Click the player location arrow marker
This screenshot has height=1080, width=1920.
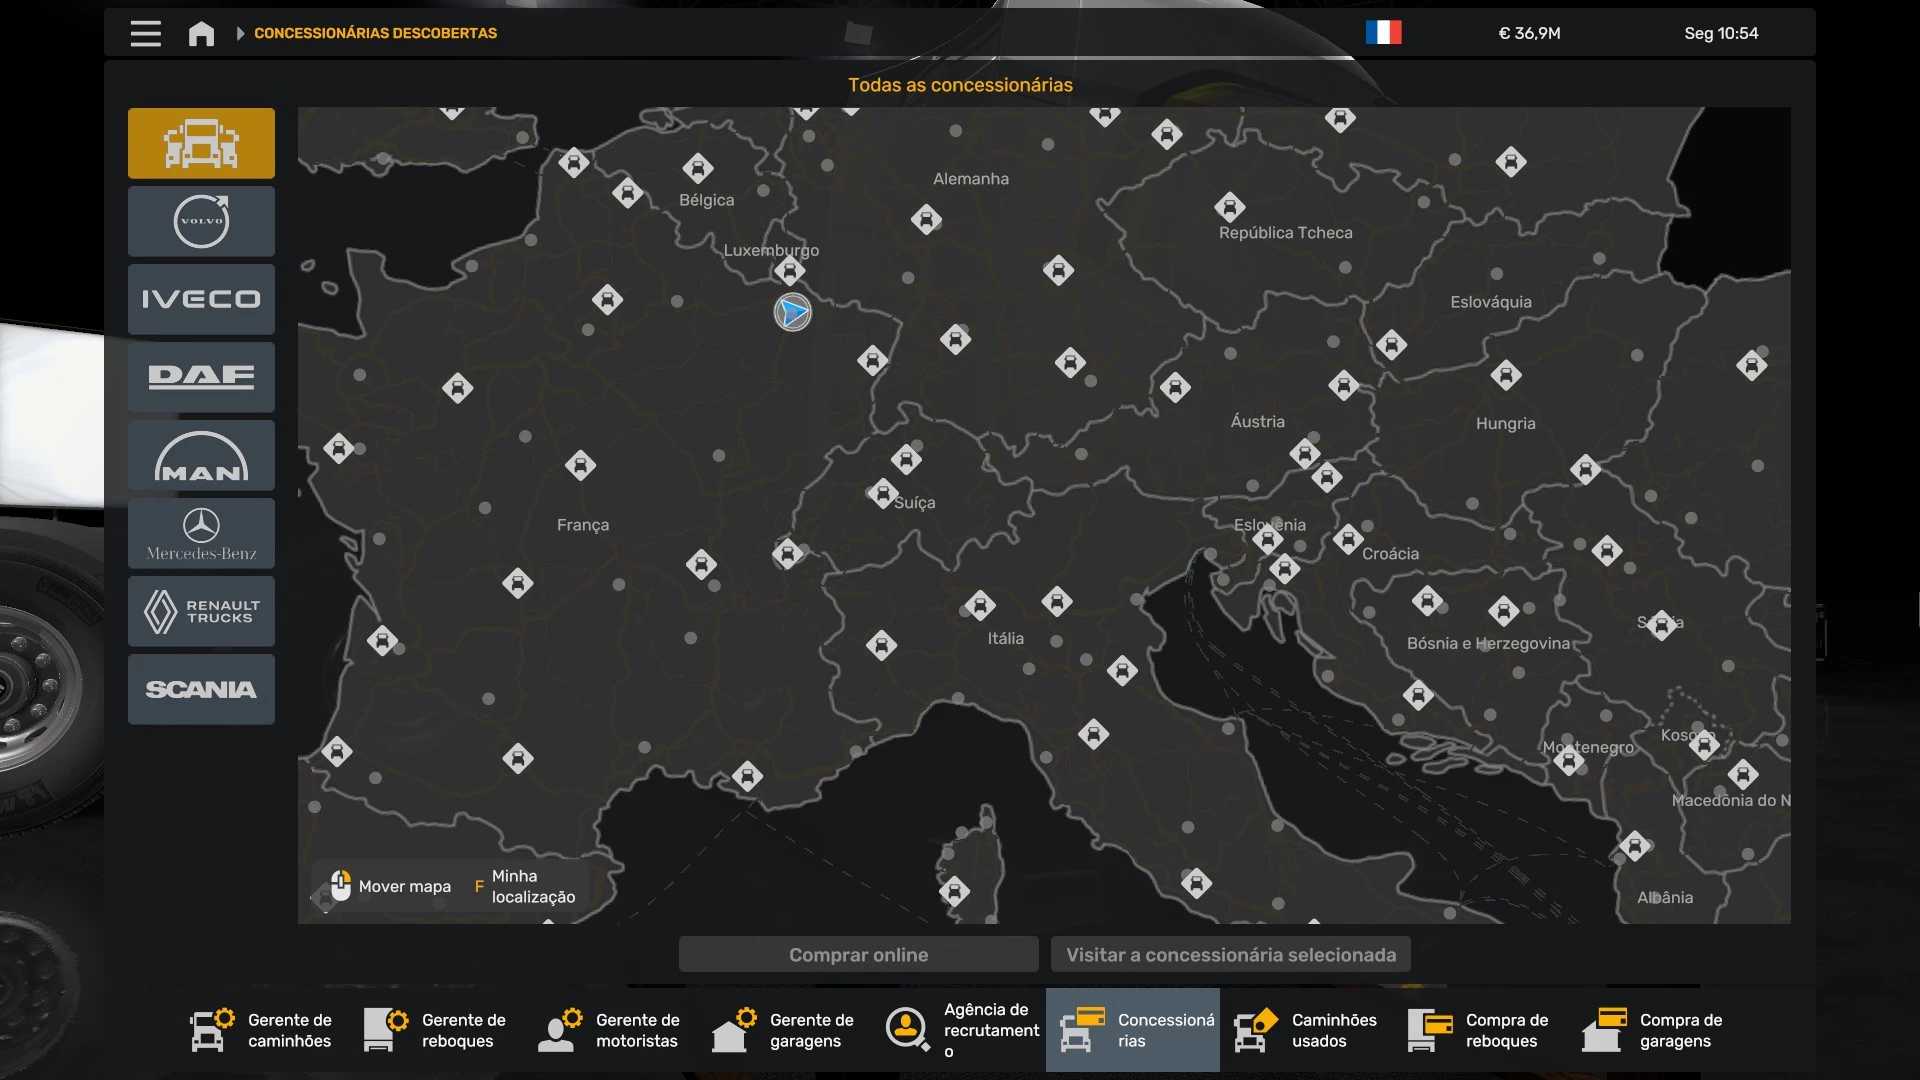coord(793,312)
